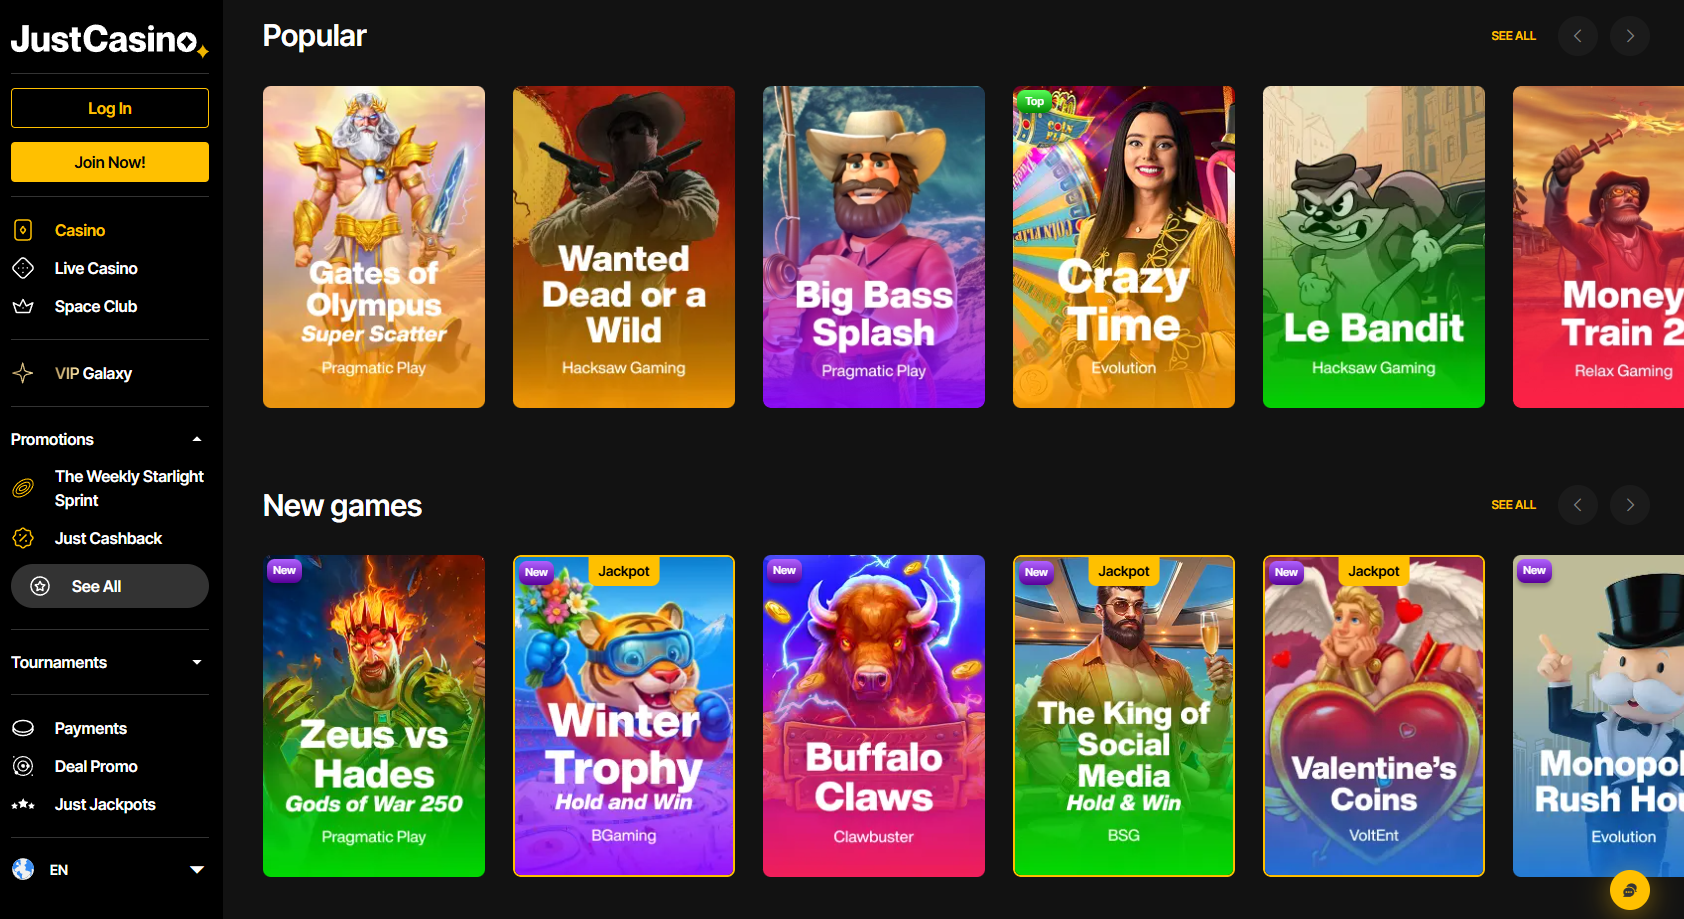The width and height of the screenshot is (1684, 919).
Task: Select the Live Casino diamond icon
Action: click(23, 268)
